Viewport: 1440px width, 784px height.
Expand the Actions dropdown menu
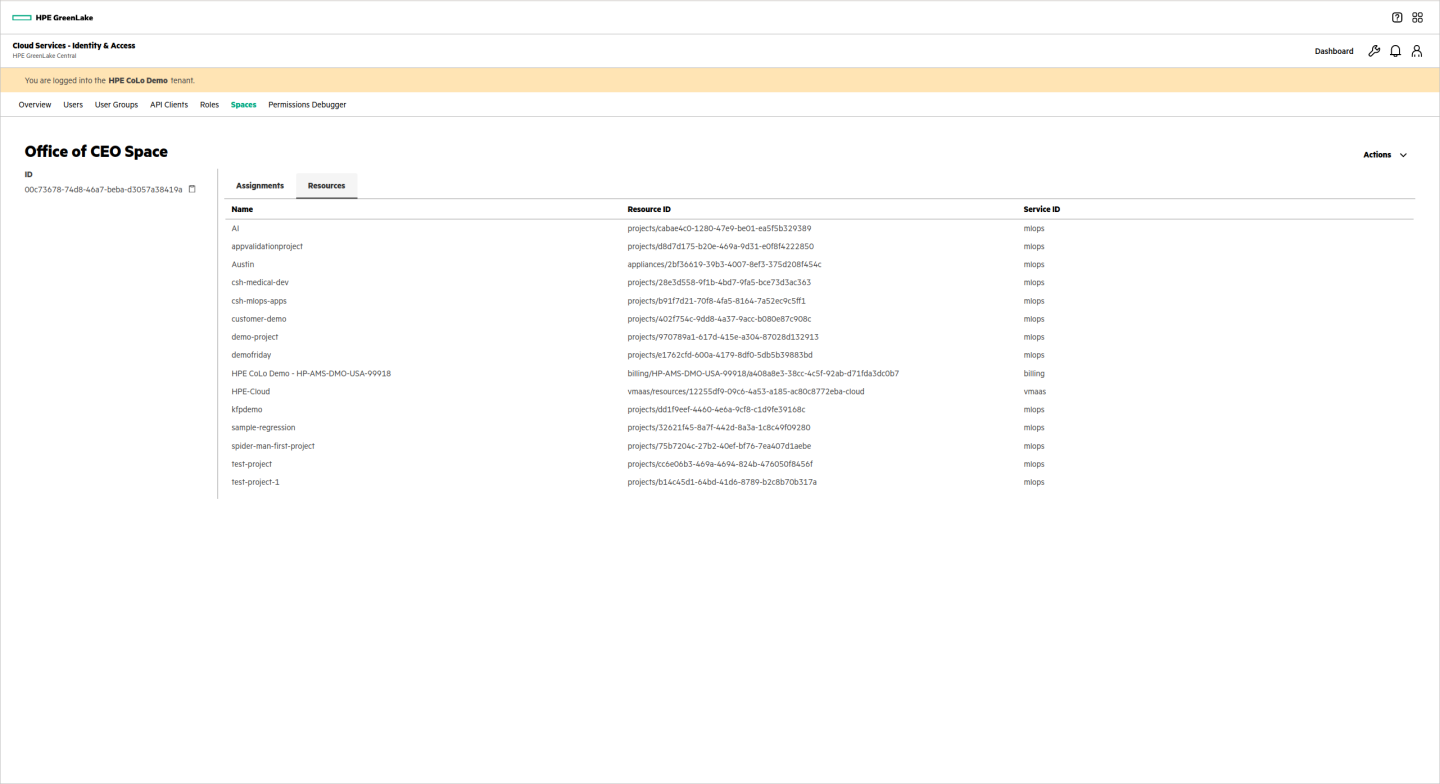[x=1385, y=155]
